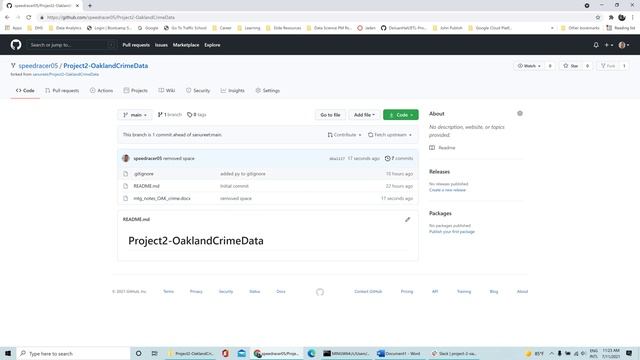Screen dimensions: 640x360
Task: Edit README with the pencil icon
Action: [407, 220]
